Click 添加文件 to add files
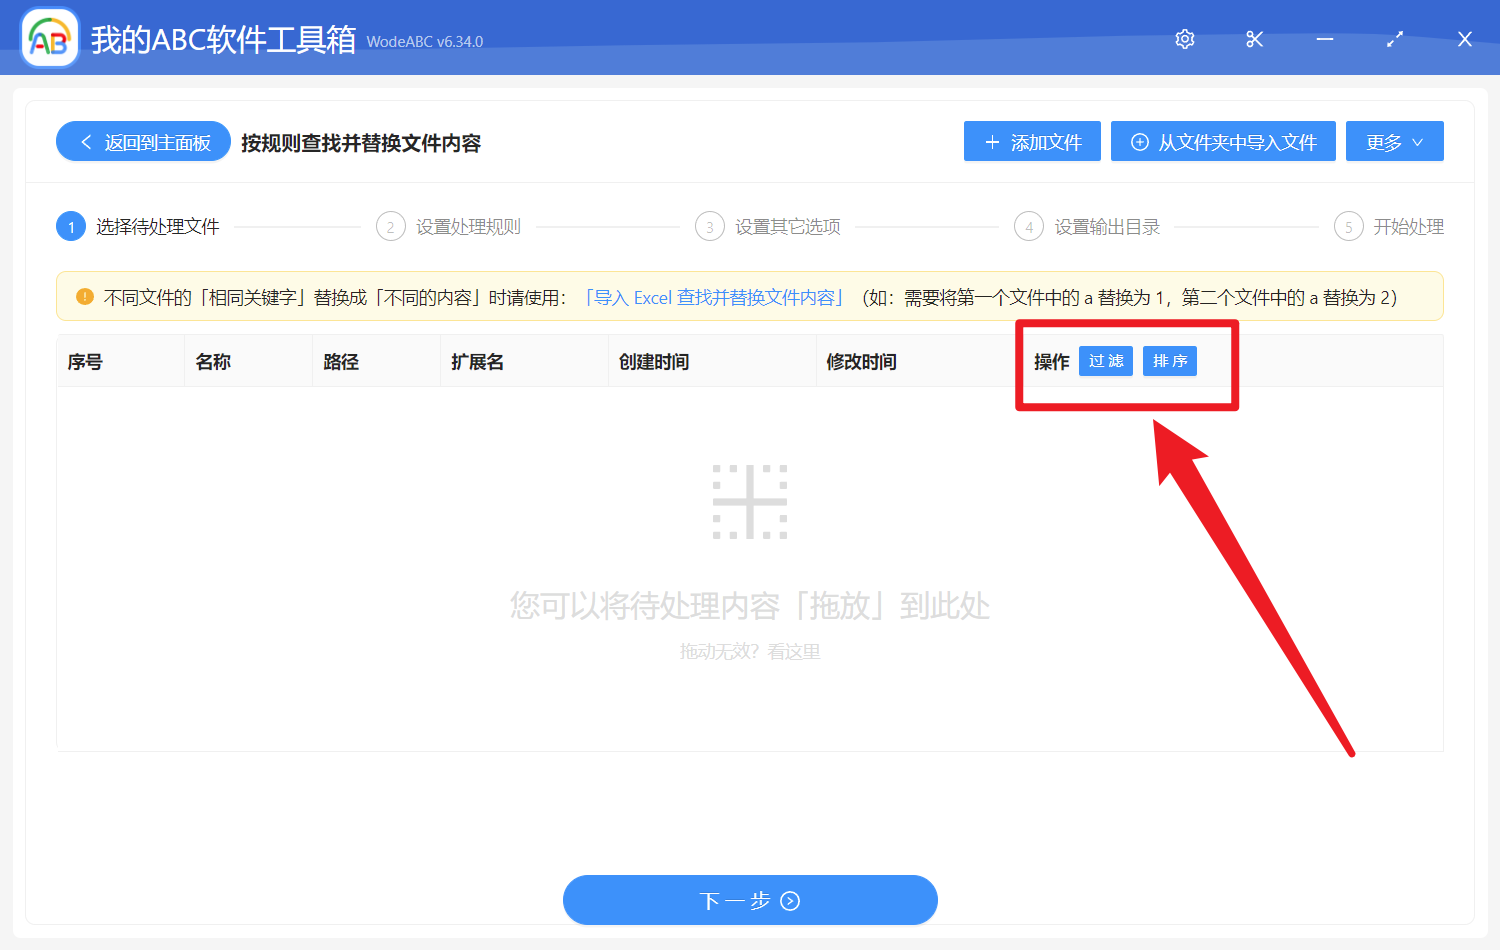1500x950 pixels. click(1032, 142)
